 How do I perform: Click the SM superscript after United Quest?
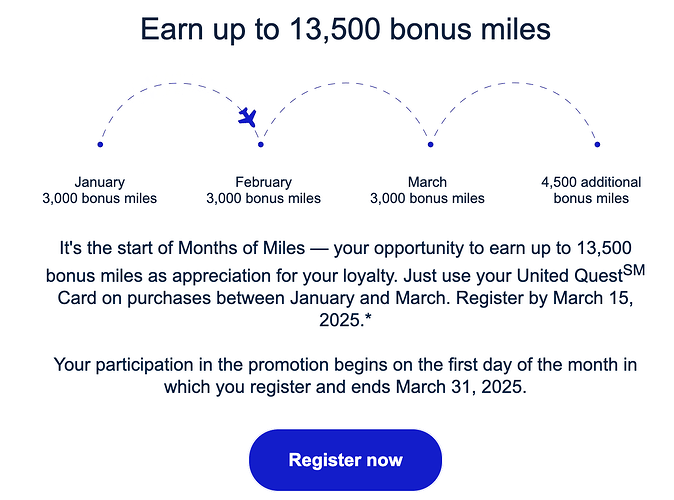coord(634,270)
